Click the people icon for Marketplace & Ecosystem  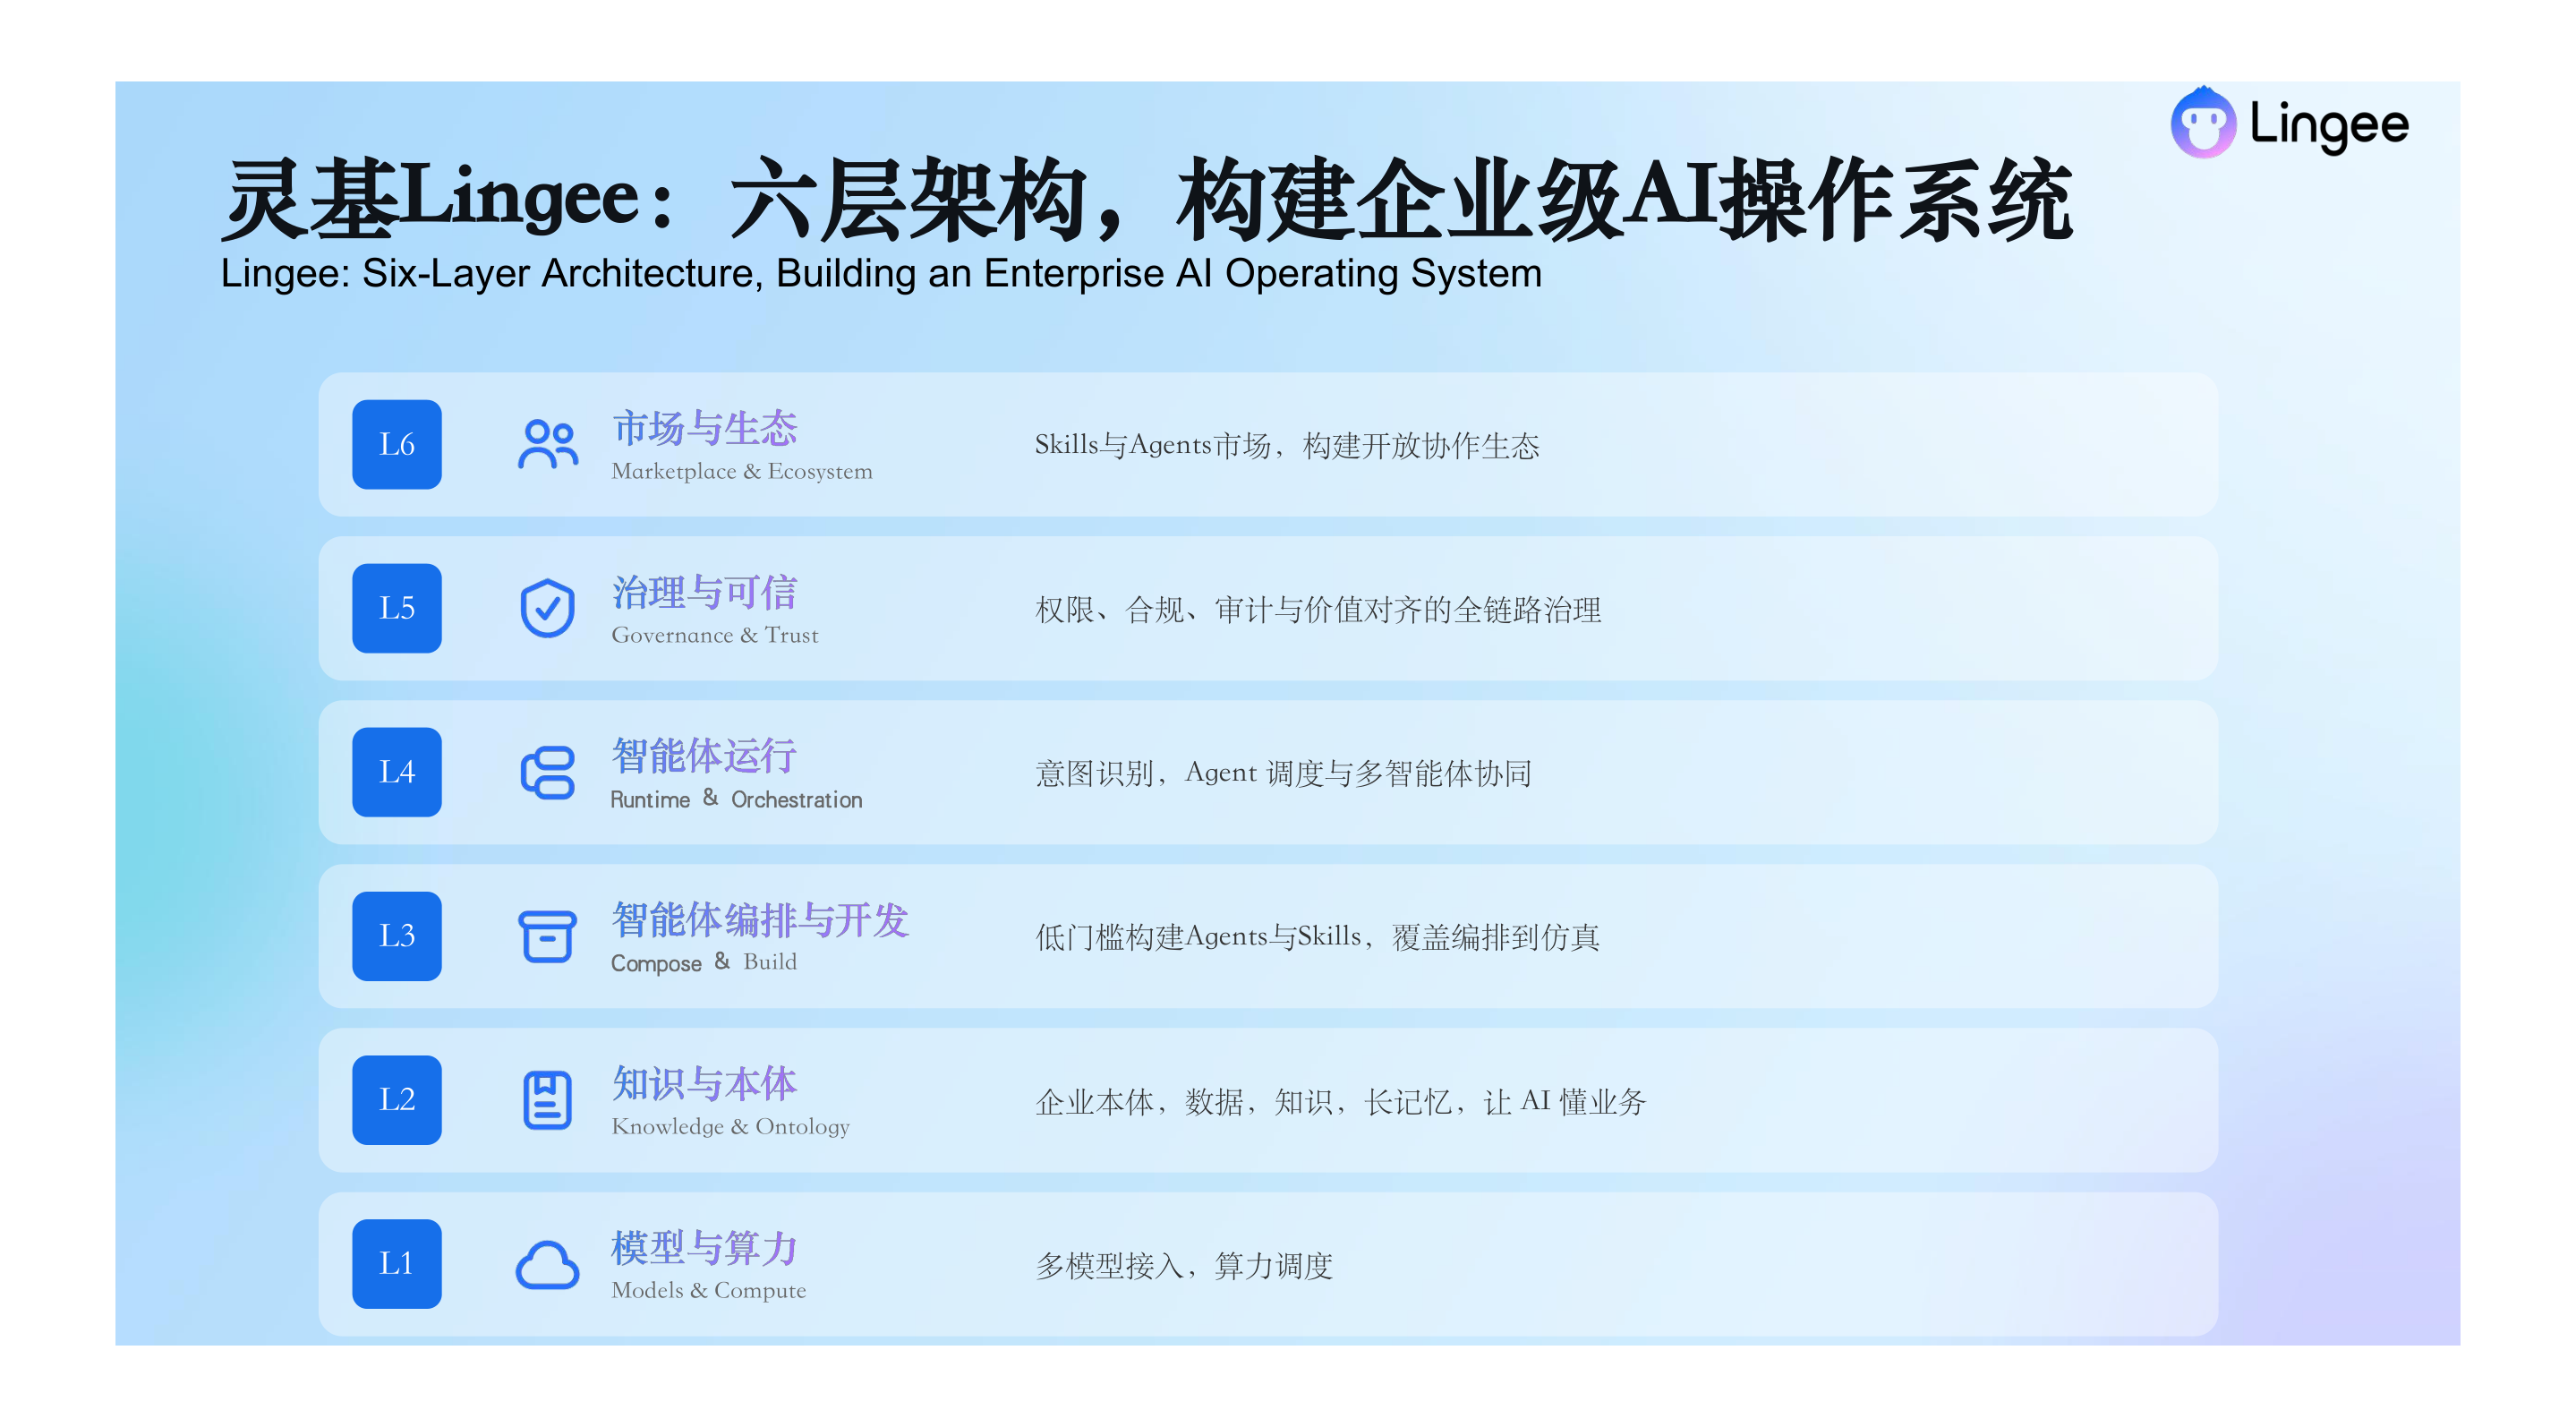[x=548, y=444]
